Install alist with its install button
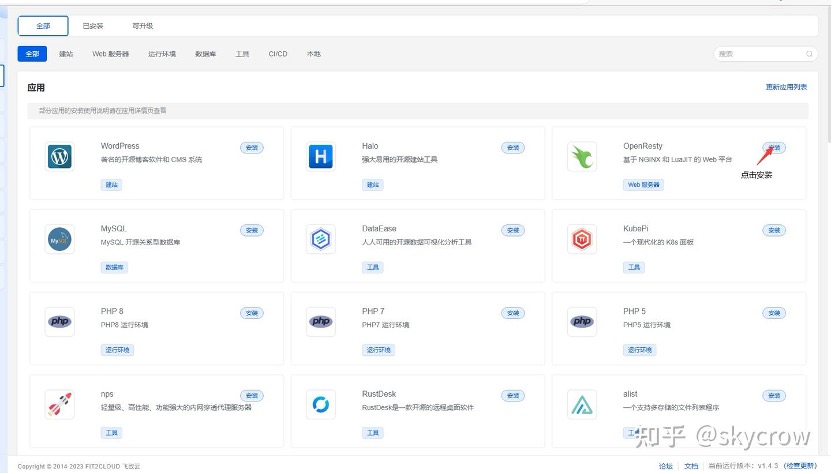 [x=774, y=395]
